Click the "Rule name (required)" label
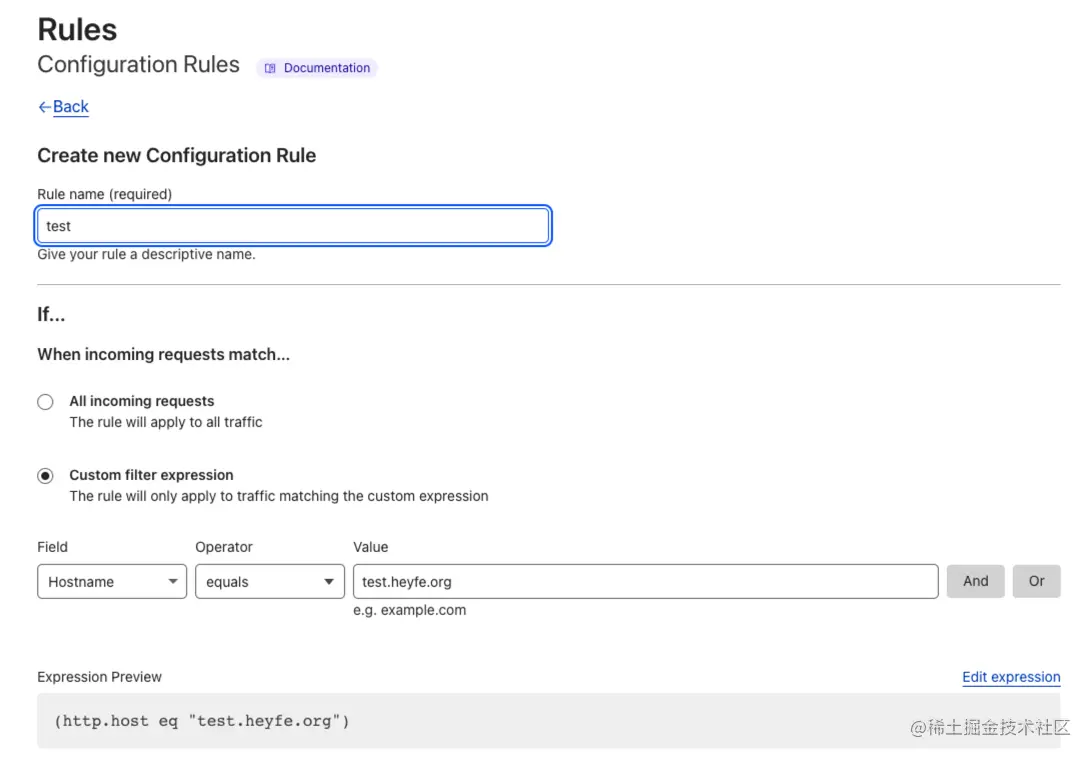The height and width of the screenshot is (759, 1092). tap(104, 194)
